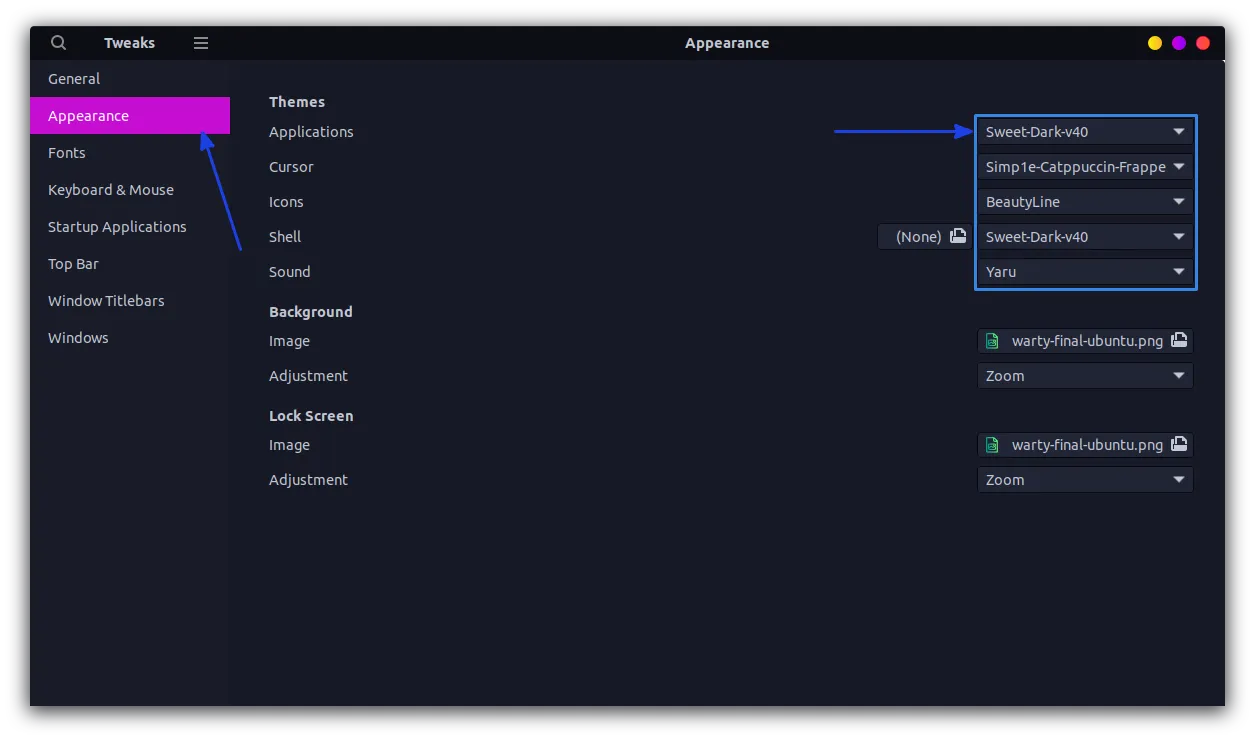Select warty-final-ubuntu.png as background image
Screen dimensions: 1255x740
point(1075,340)
